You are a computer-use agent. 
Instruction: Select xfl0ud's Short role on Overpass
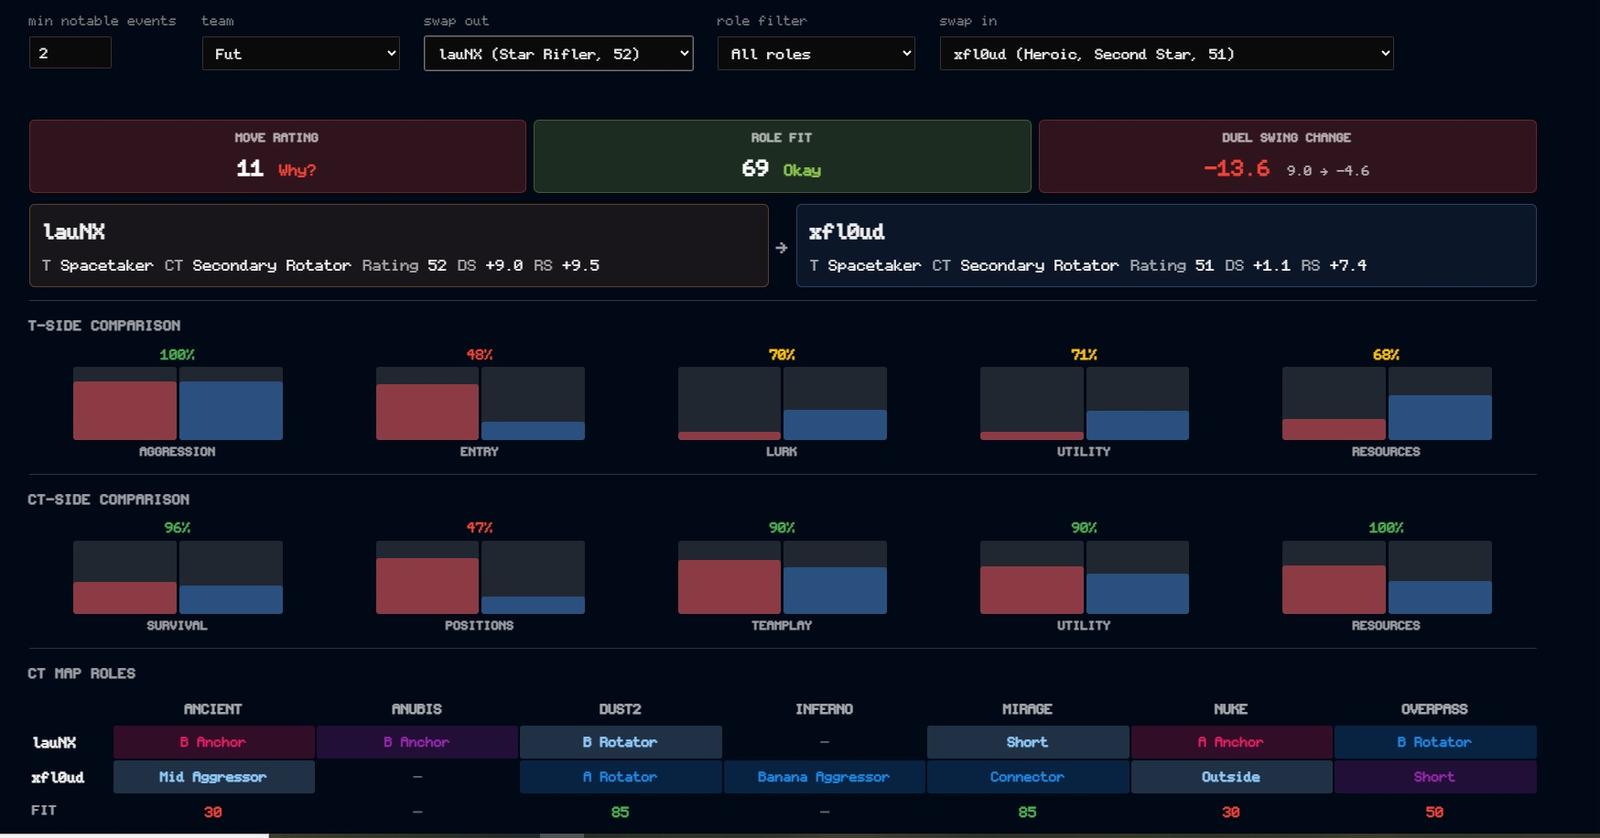[x=1435, y=777]
